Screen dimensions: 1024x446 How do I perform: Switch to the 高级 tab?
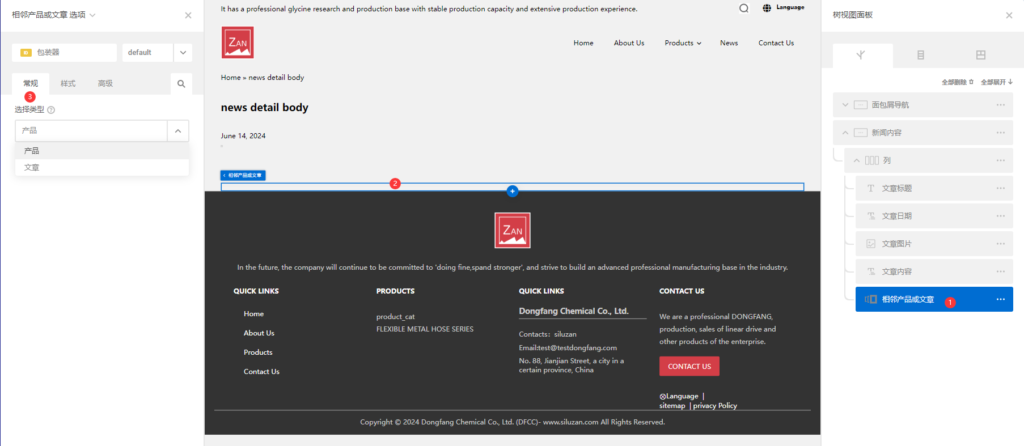point(105,84)
